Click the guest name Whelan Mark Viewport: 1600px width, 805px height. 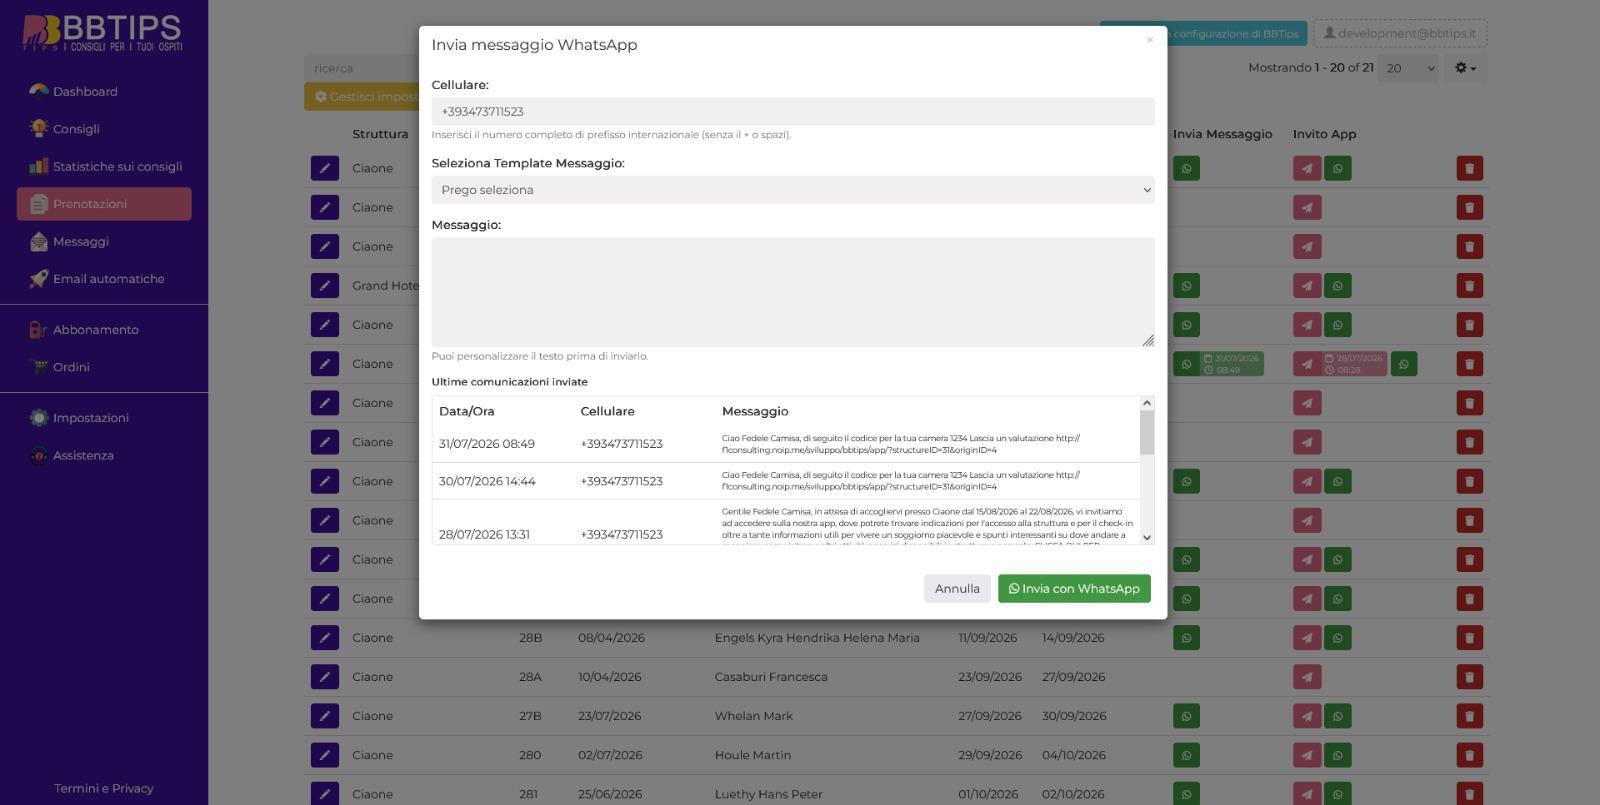(754, 716)
